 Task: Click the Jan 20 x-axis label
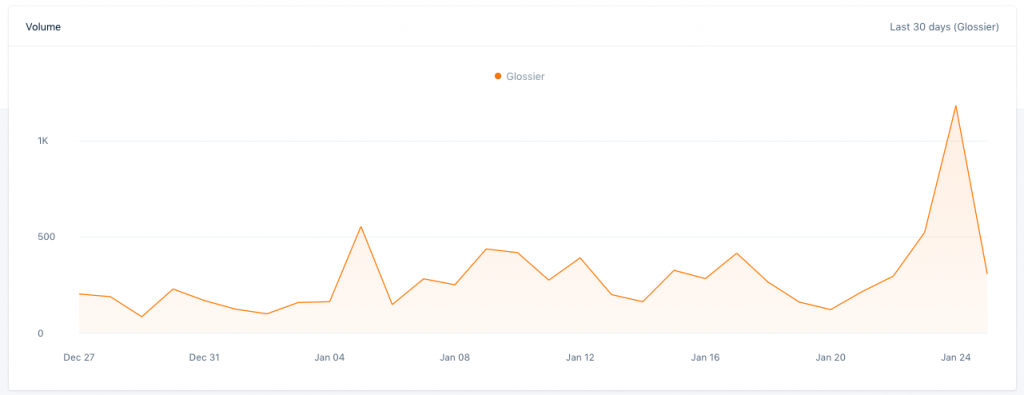(x=831, y=357)
